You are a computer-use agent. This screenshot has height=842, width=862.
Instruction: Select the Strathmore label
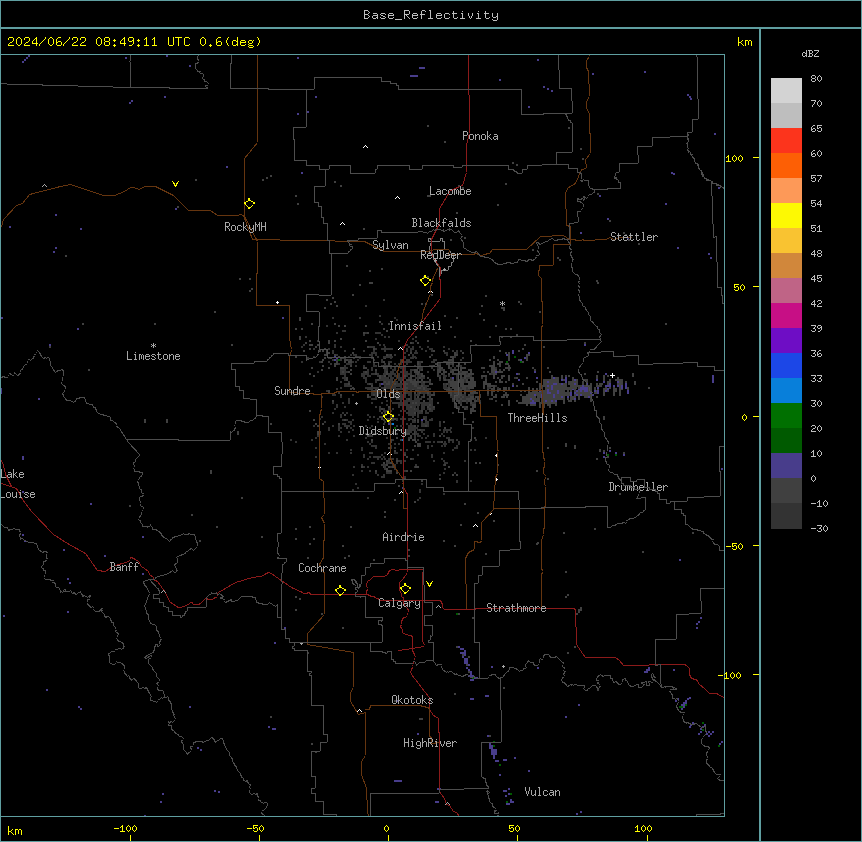pos(516,608)
